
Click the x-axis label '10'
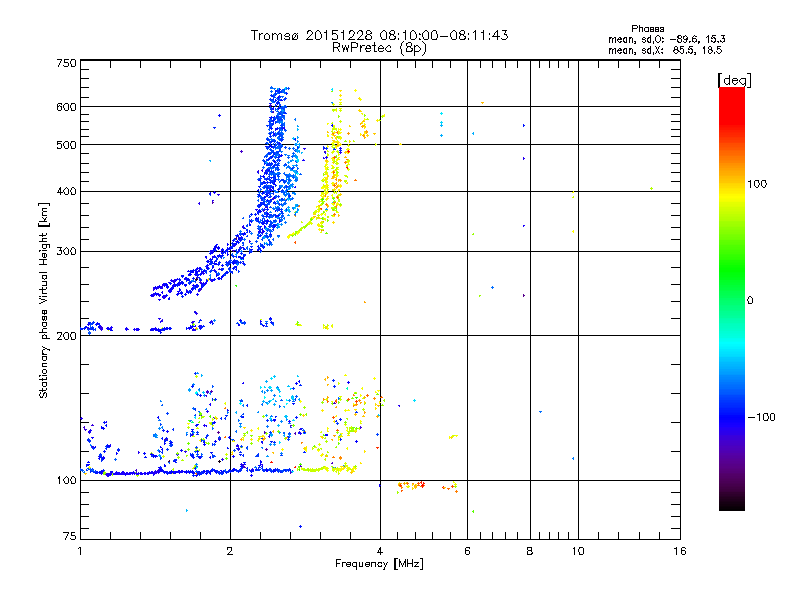point(578,551)
